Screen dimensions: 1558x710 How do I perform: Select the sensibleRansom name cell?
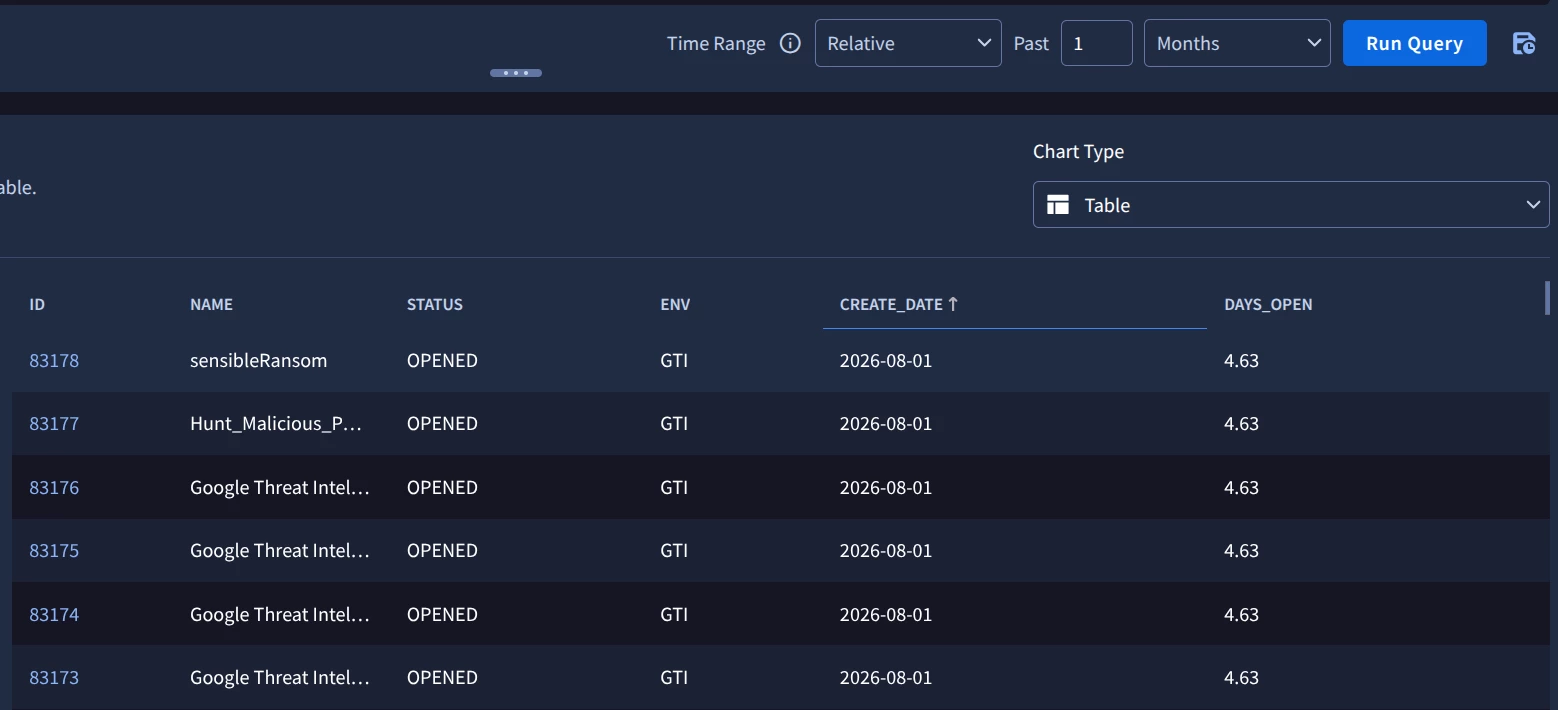click(258, 360)
